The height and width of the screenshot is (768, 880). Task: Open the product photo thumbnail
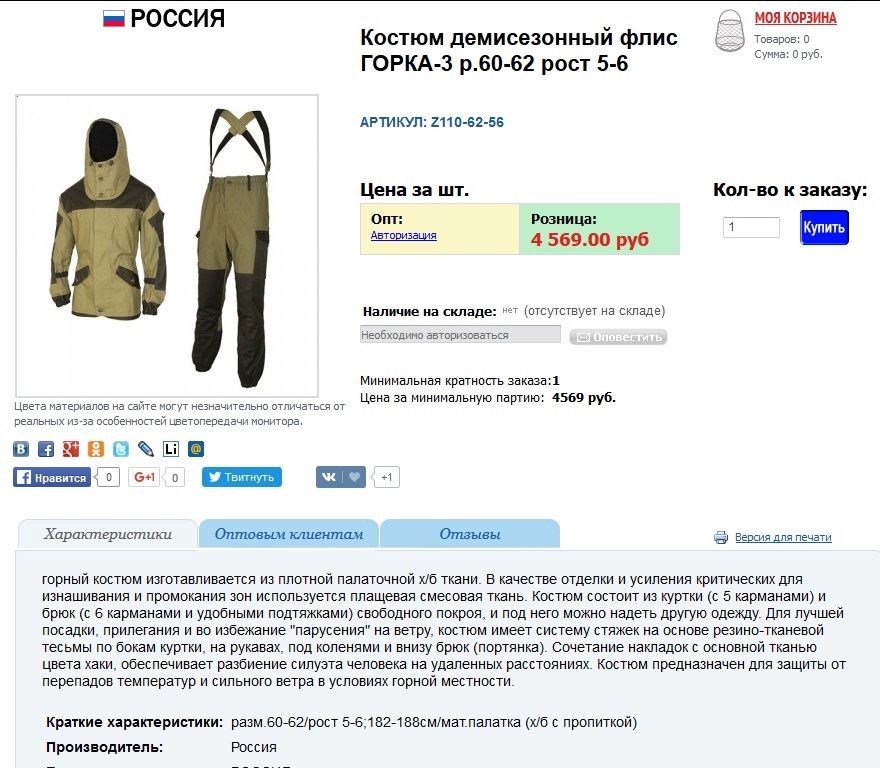coord(167,246)
